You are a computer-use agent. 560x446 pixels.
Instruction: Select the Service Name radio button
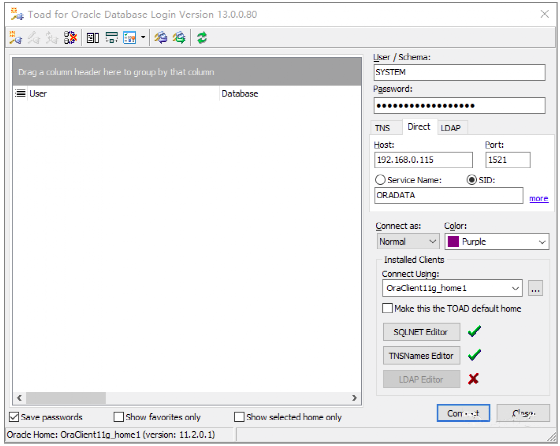[x=380, y=180]
